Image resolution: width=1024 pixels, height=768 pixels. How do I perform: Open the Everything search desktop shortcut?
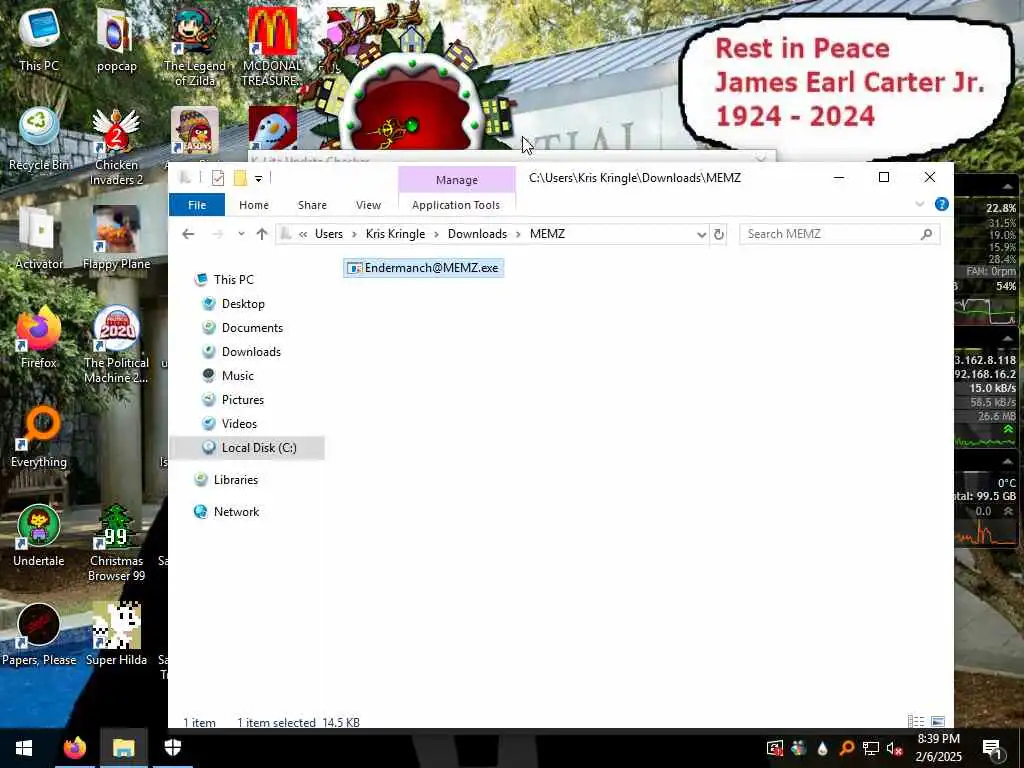click(39, 436)
